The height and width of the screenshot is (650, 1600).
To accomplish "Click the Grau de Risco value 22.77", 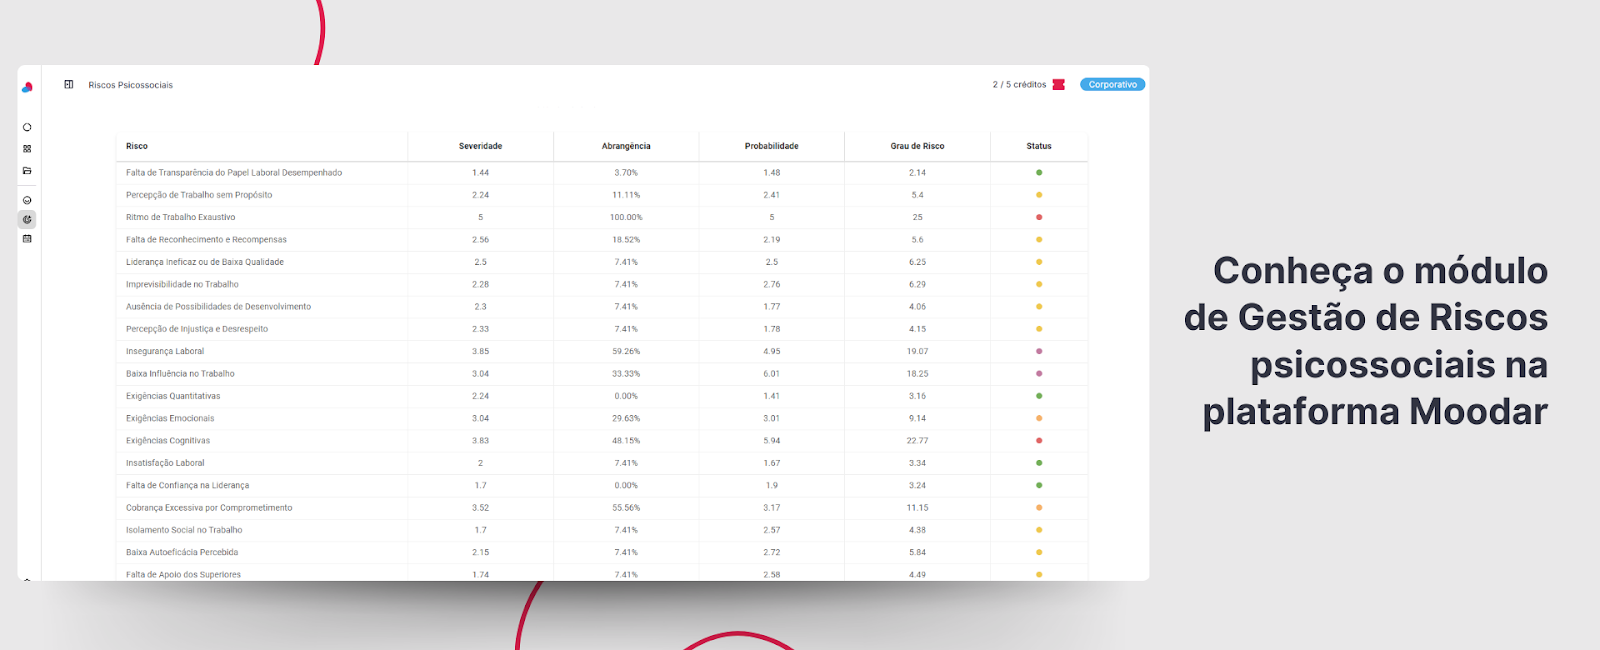I will (917, 441).
